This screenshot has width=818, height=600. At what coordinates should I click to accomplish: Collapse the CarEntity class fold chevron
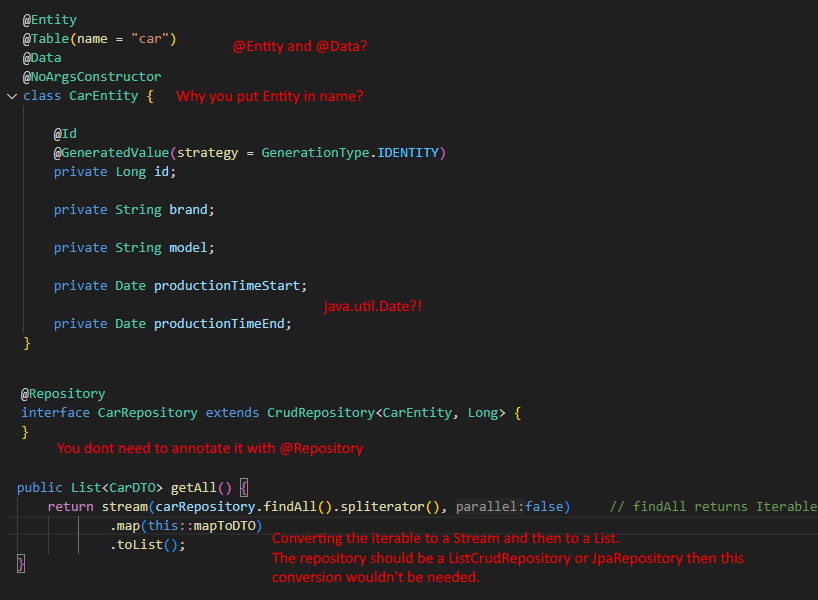(12, 97)
